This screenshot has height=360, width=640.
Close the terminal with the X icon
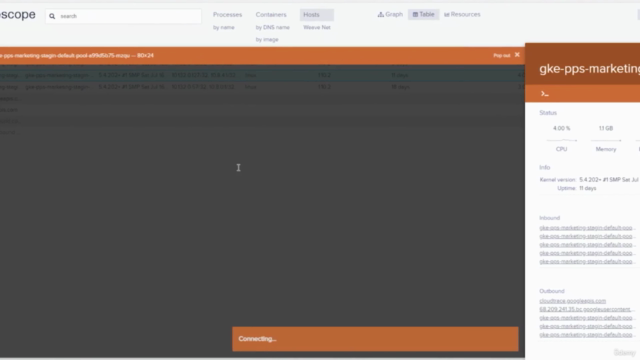517,55
